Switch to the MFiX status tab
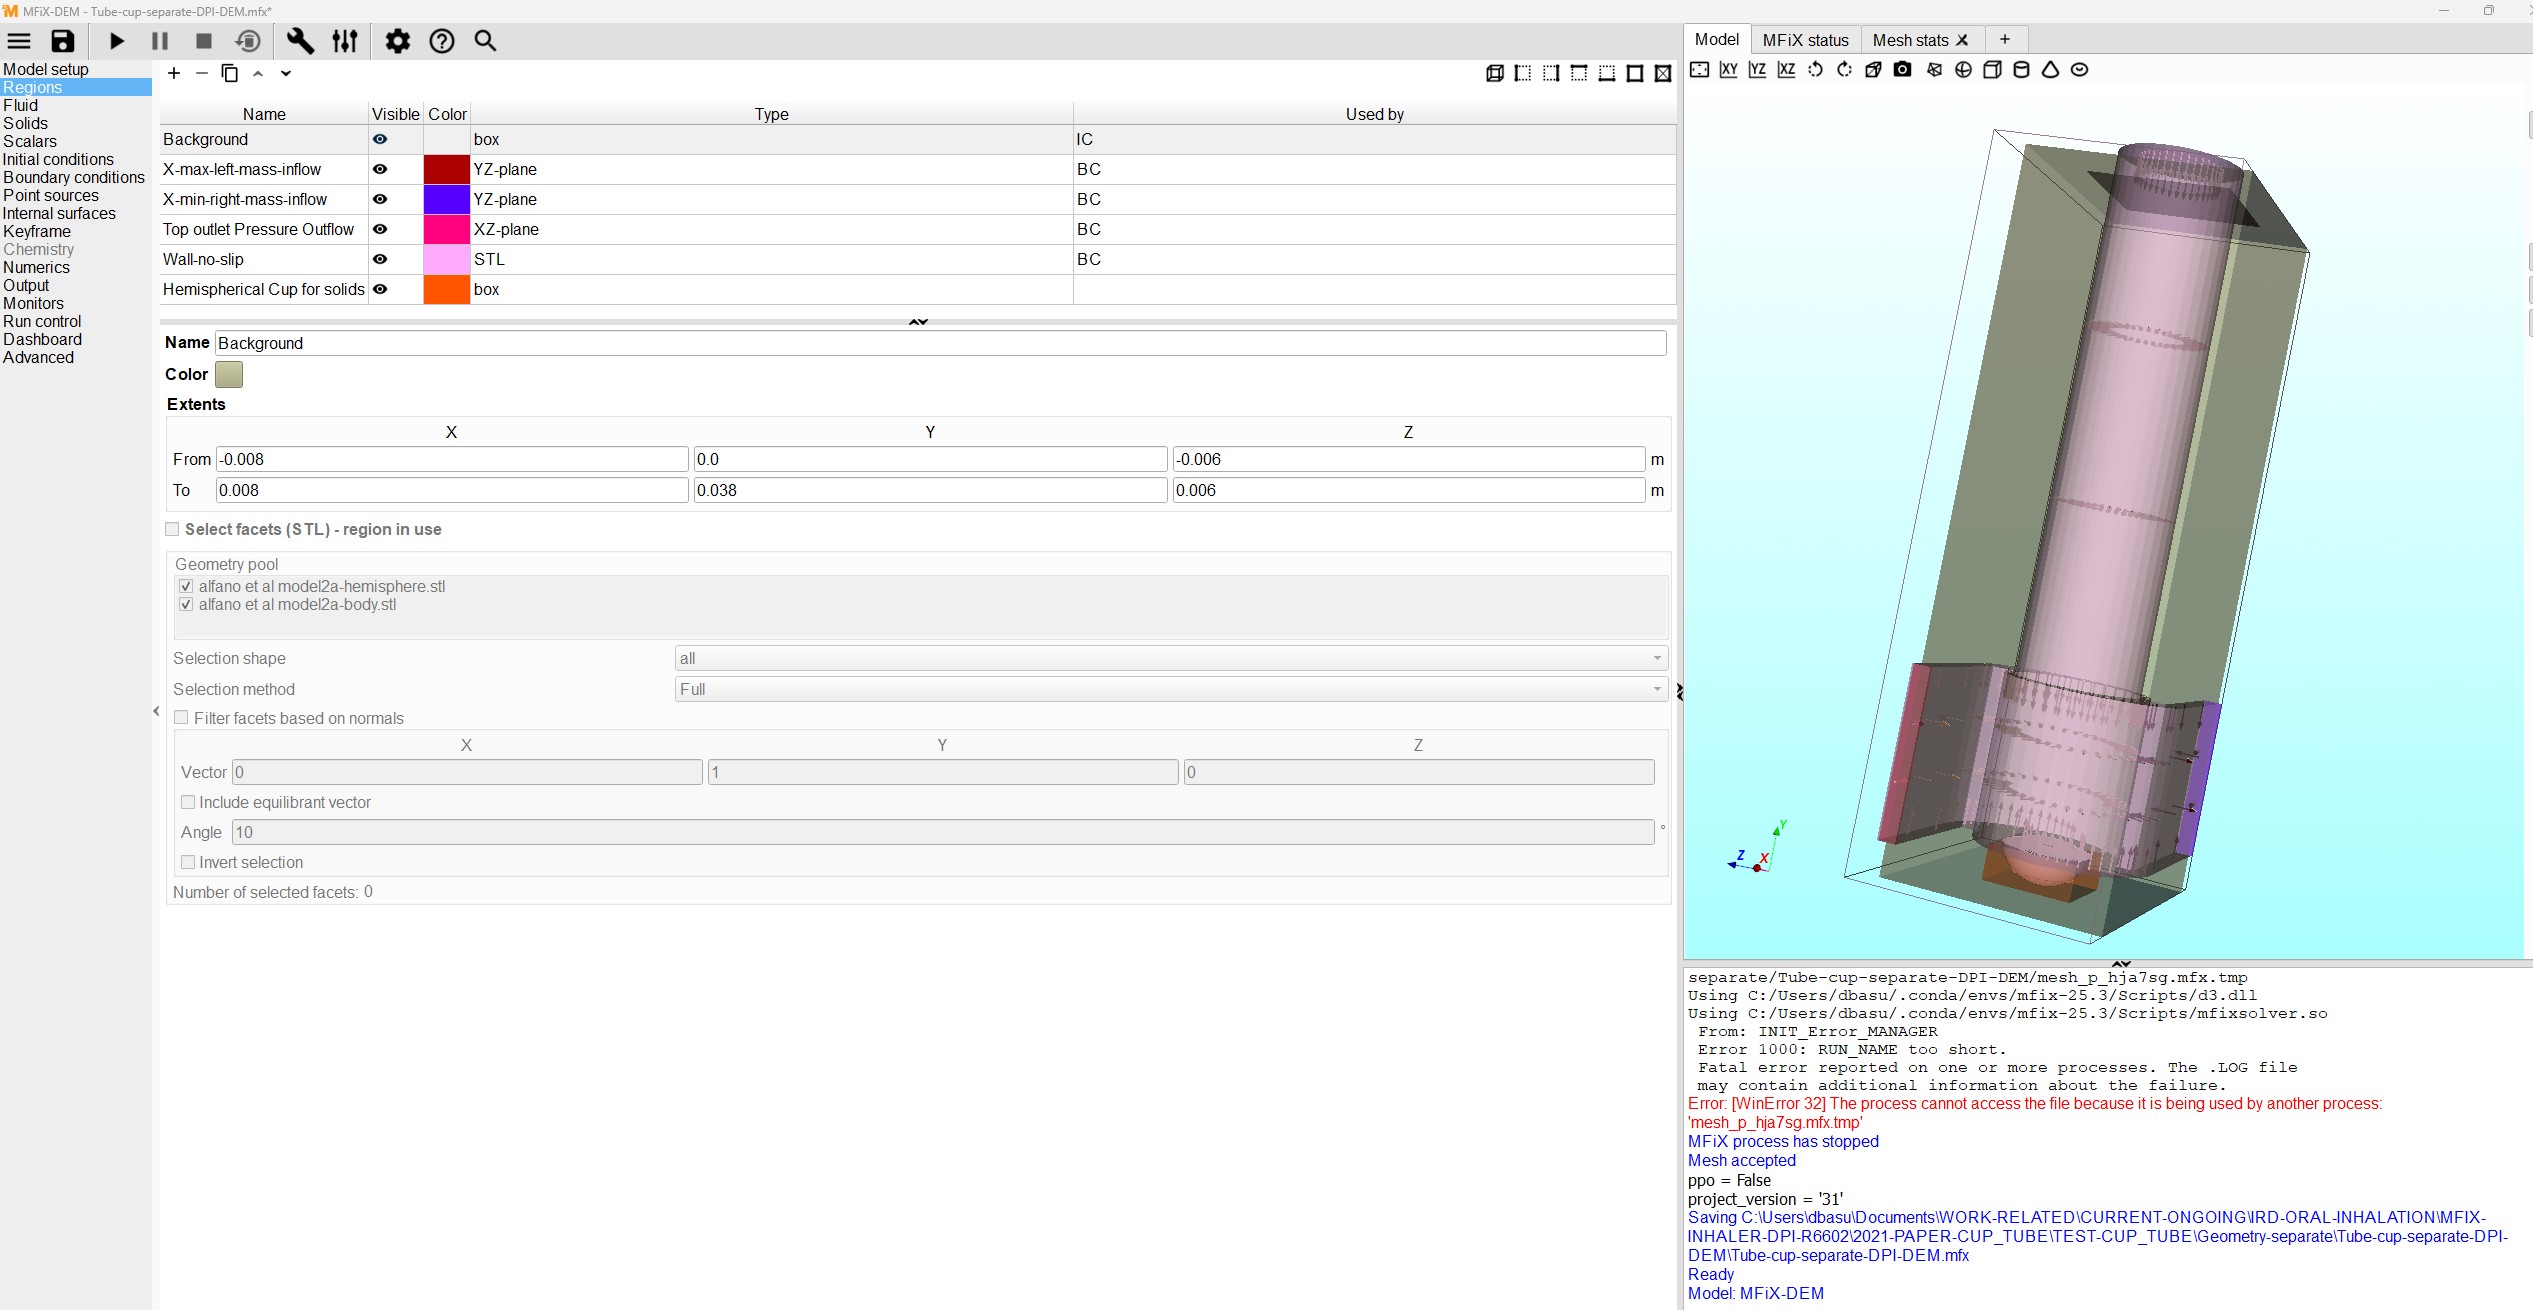 (x=1805, y=40)
